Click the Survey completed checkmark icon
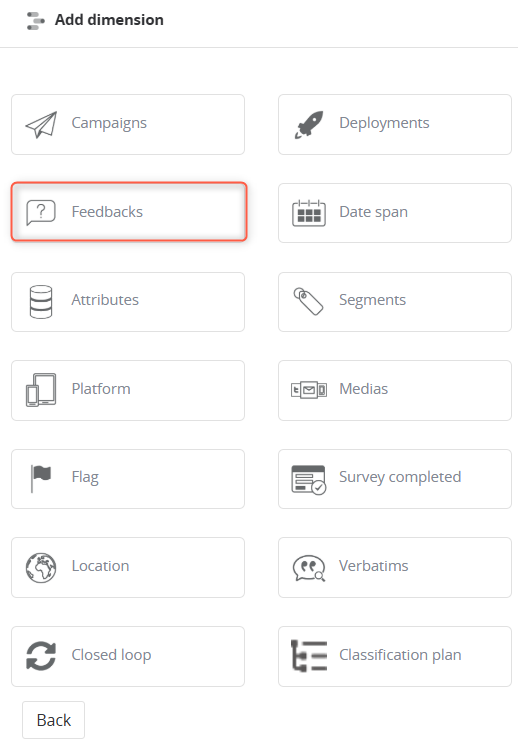The image size is (518, 748). click(309, 479)
